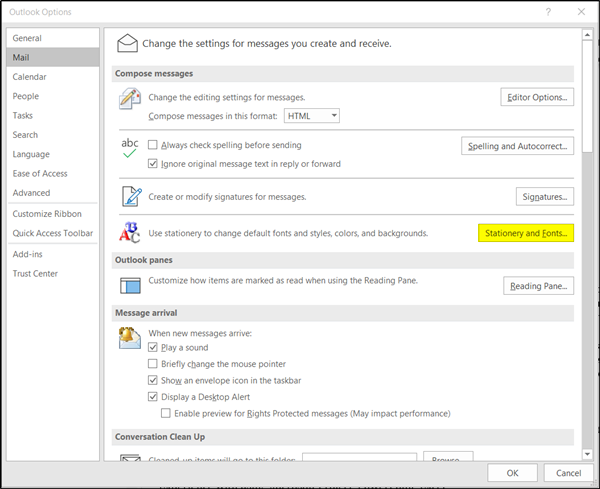Enable Always check spelling before sending
600x489 pixels.
pos(153,145)
